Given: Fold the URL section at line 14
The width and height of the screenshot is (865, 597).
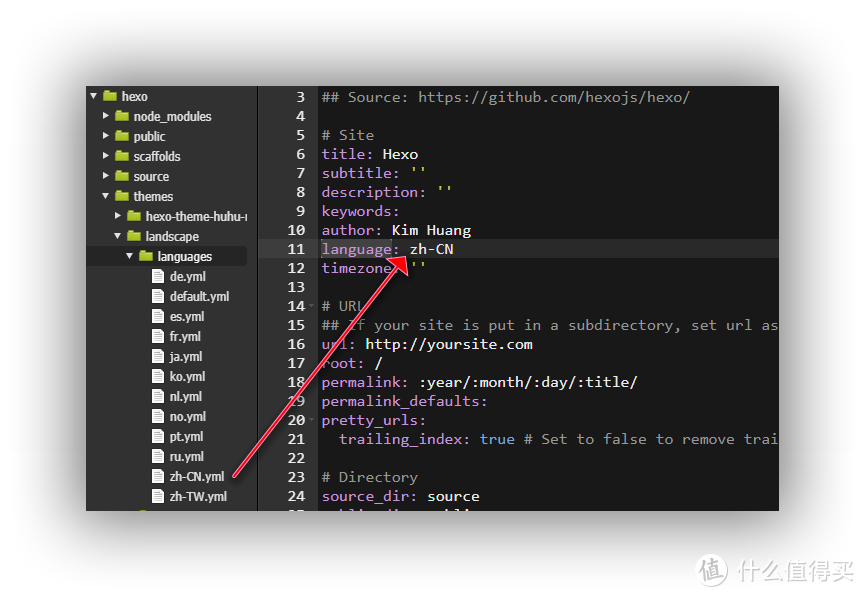Looking at the screenshot, I should pos(312,306).
